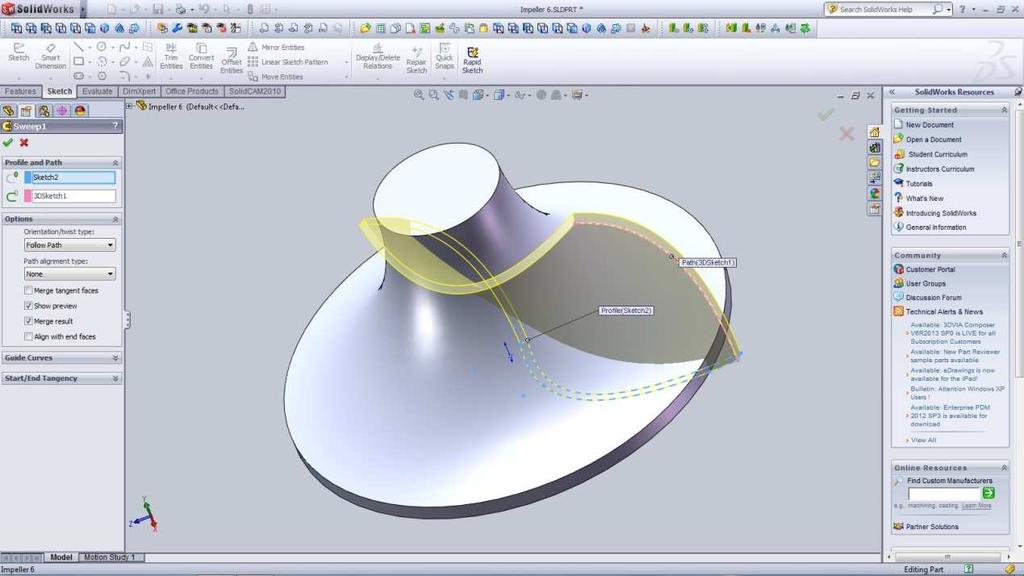Uncheck the Merge result checkbox
The width and height of the screenshot is (1024, 576).
(x=28, y=321)
